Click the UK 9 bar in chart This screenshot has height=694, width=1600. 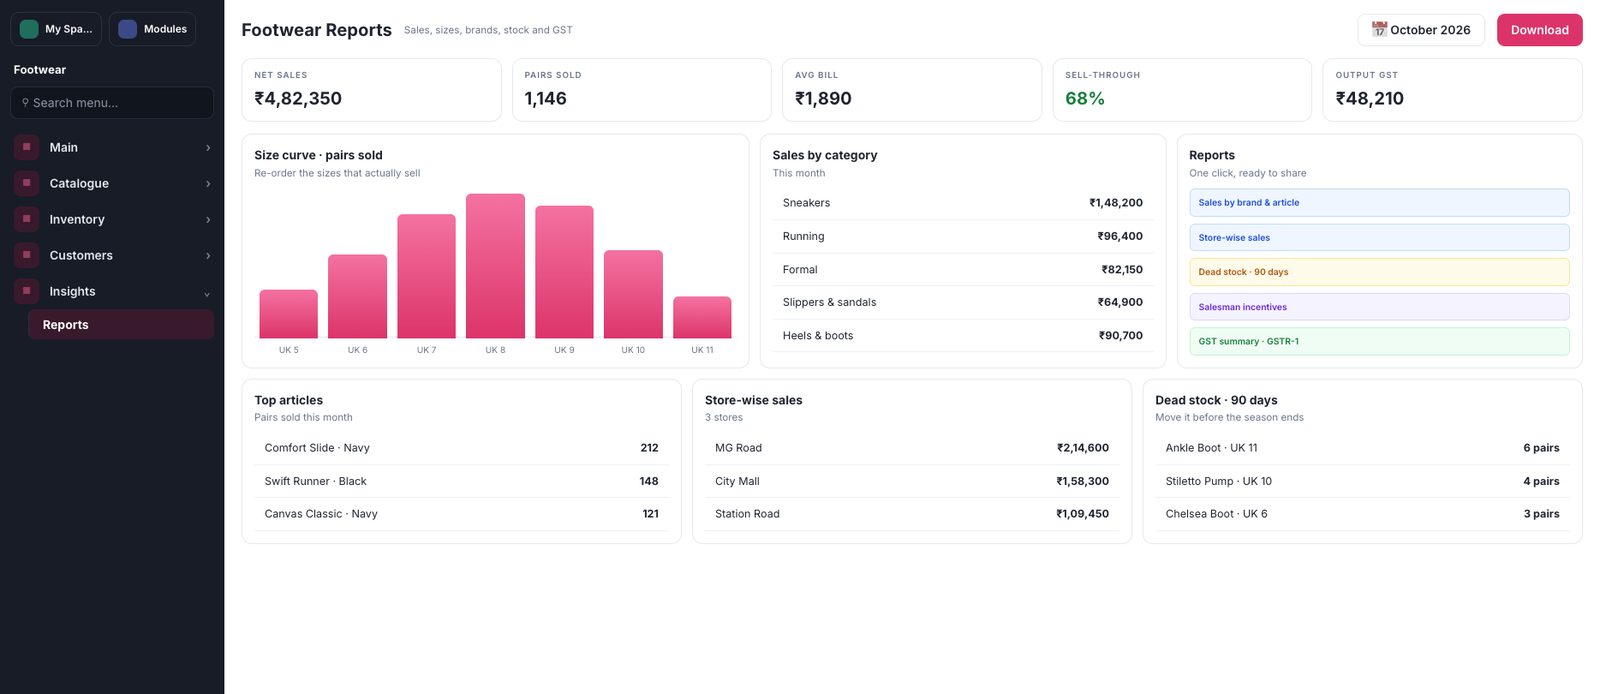tap(564, 272)
